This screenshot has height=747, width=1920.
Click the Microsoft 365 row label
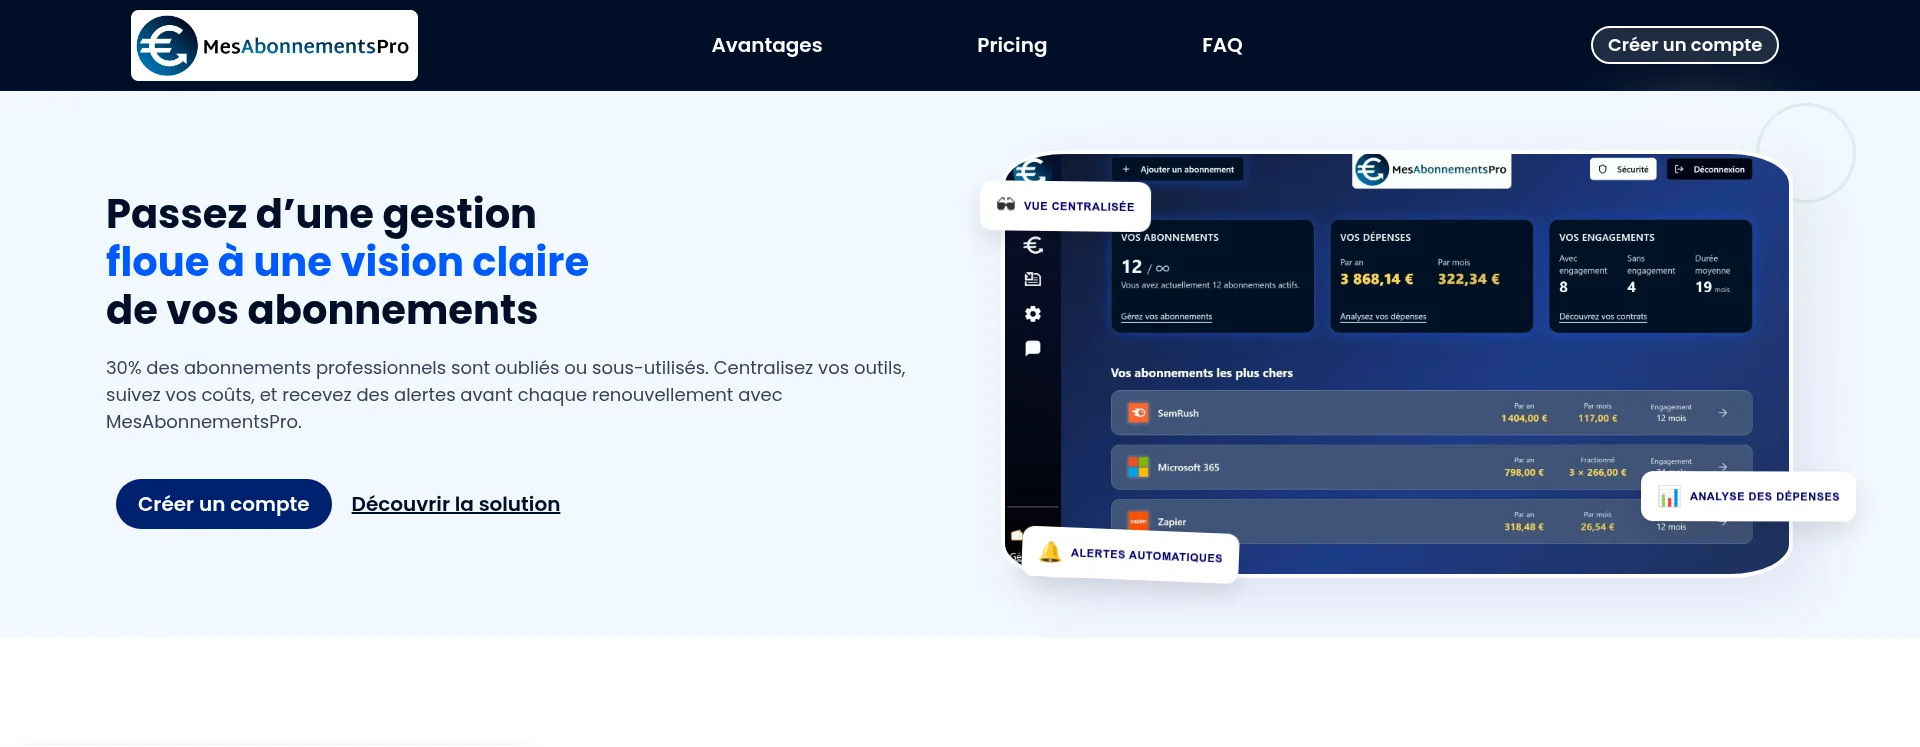click(1188, 467)
